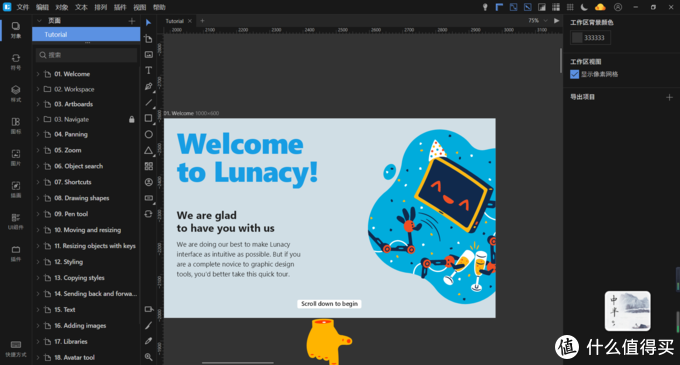
Task: Toggle dark mode moon icon
Action: 584,7
